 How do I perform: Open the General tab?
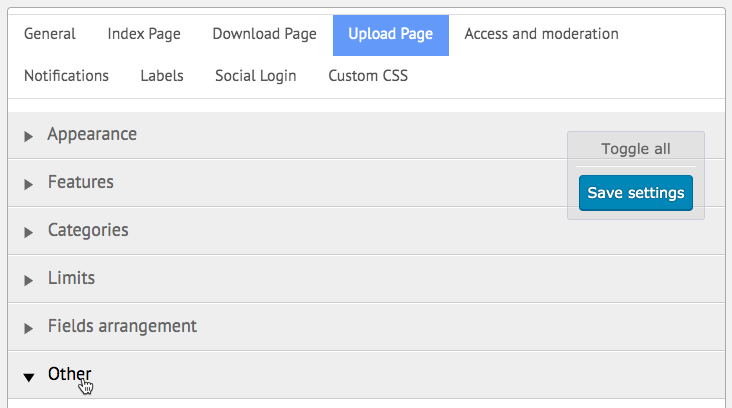click(x=49, y=34)
